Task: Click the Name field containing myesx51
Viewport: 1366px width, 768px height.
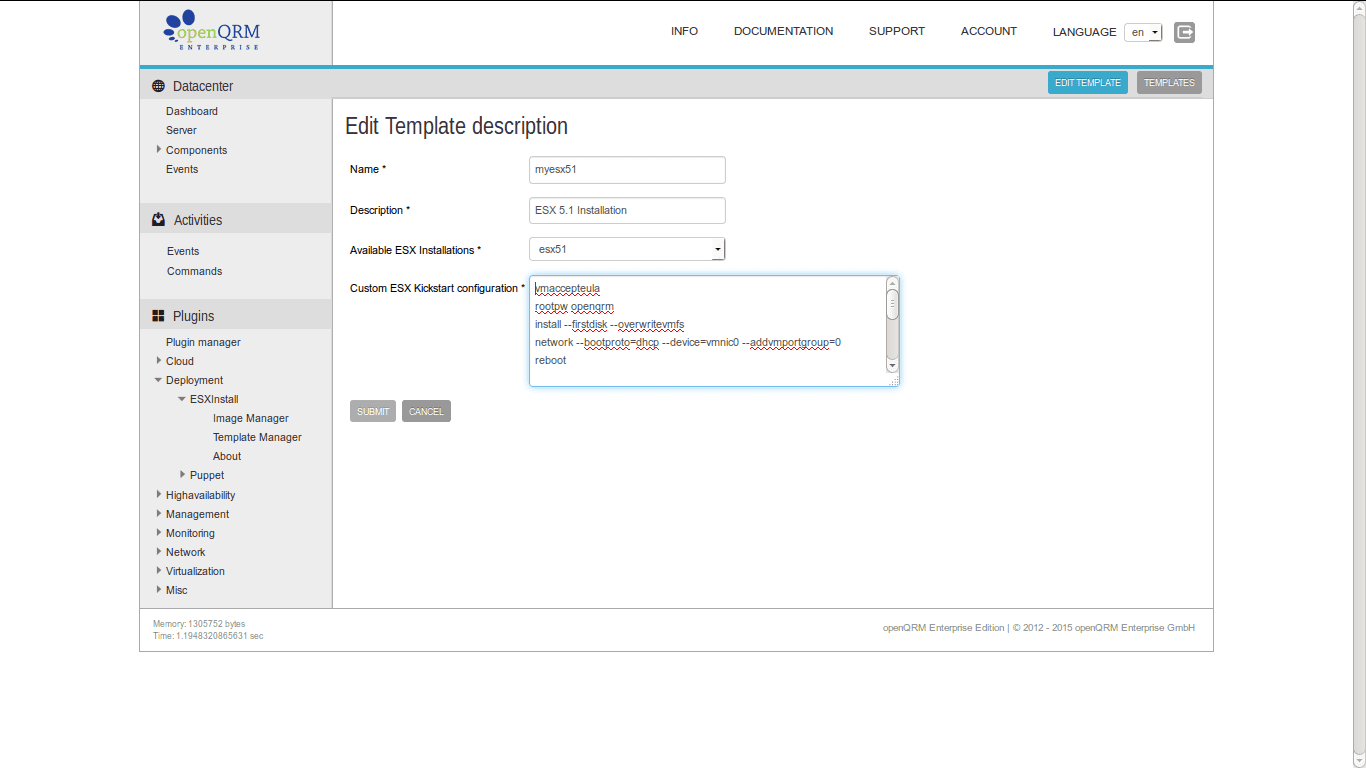Action: [x=627, y=170]
